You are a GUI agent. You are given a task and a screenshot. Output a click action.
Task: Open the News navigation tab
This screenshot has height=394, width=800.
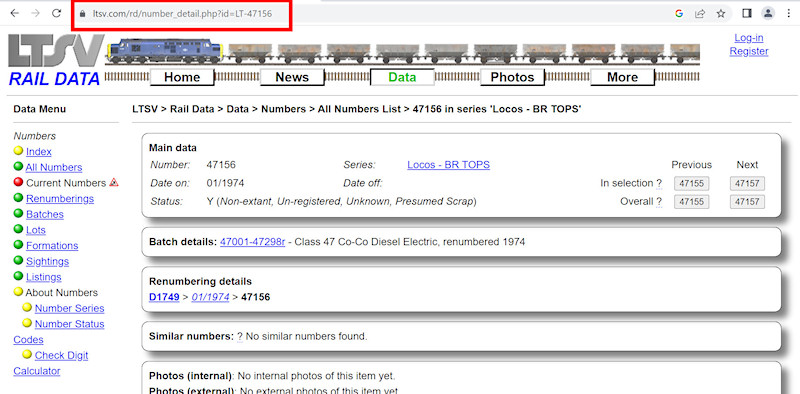pyautogui.click(x=292, y=78)
